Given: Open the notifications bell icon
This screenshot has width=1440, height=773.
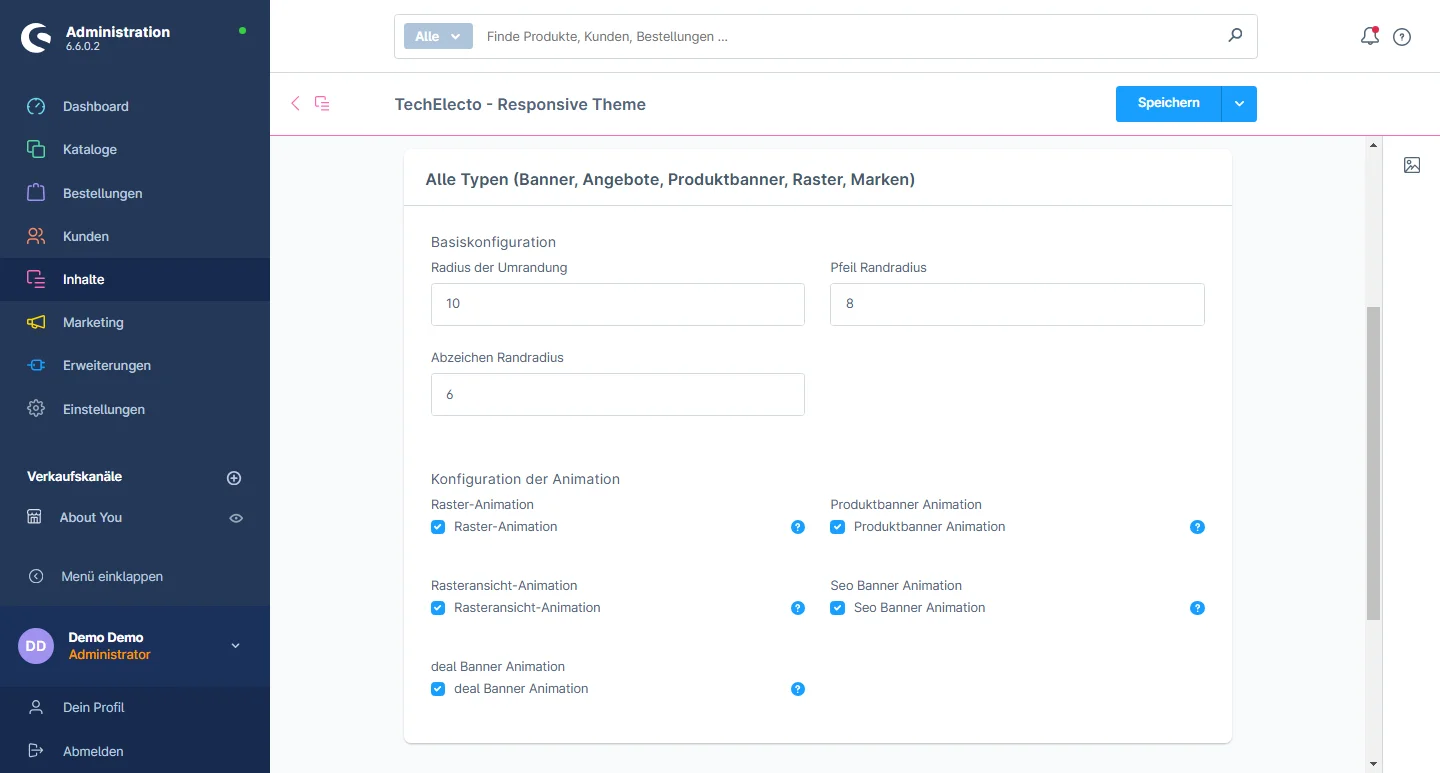Looking at the screenshot, I should (x=1369, y=37).
